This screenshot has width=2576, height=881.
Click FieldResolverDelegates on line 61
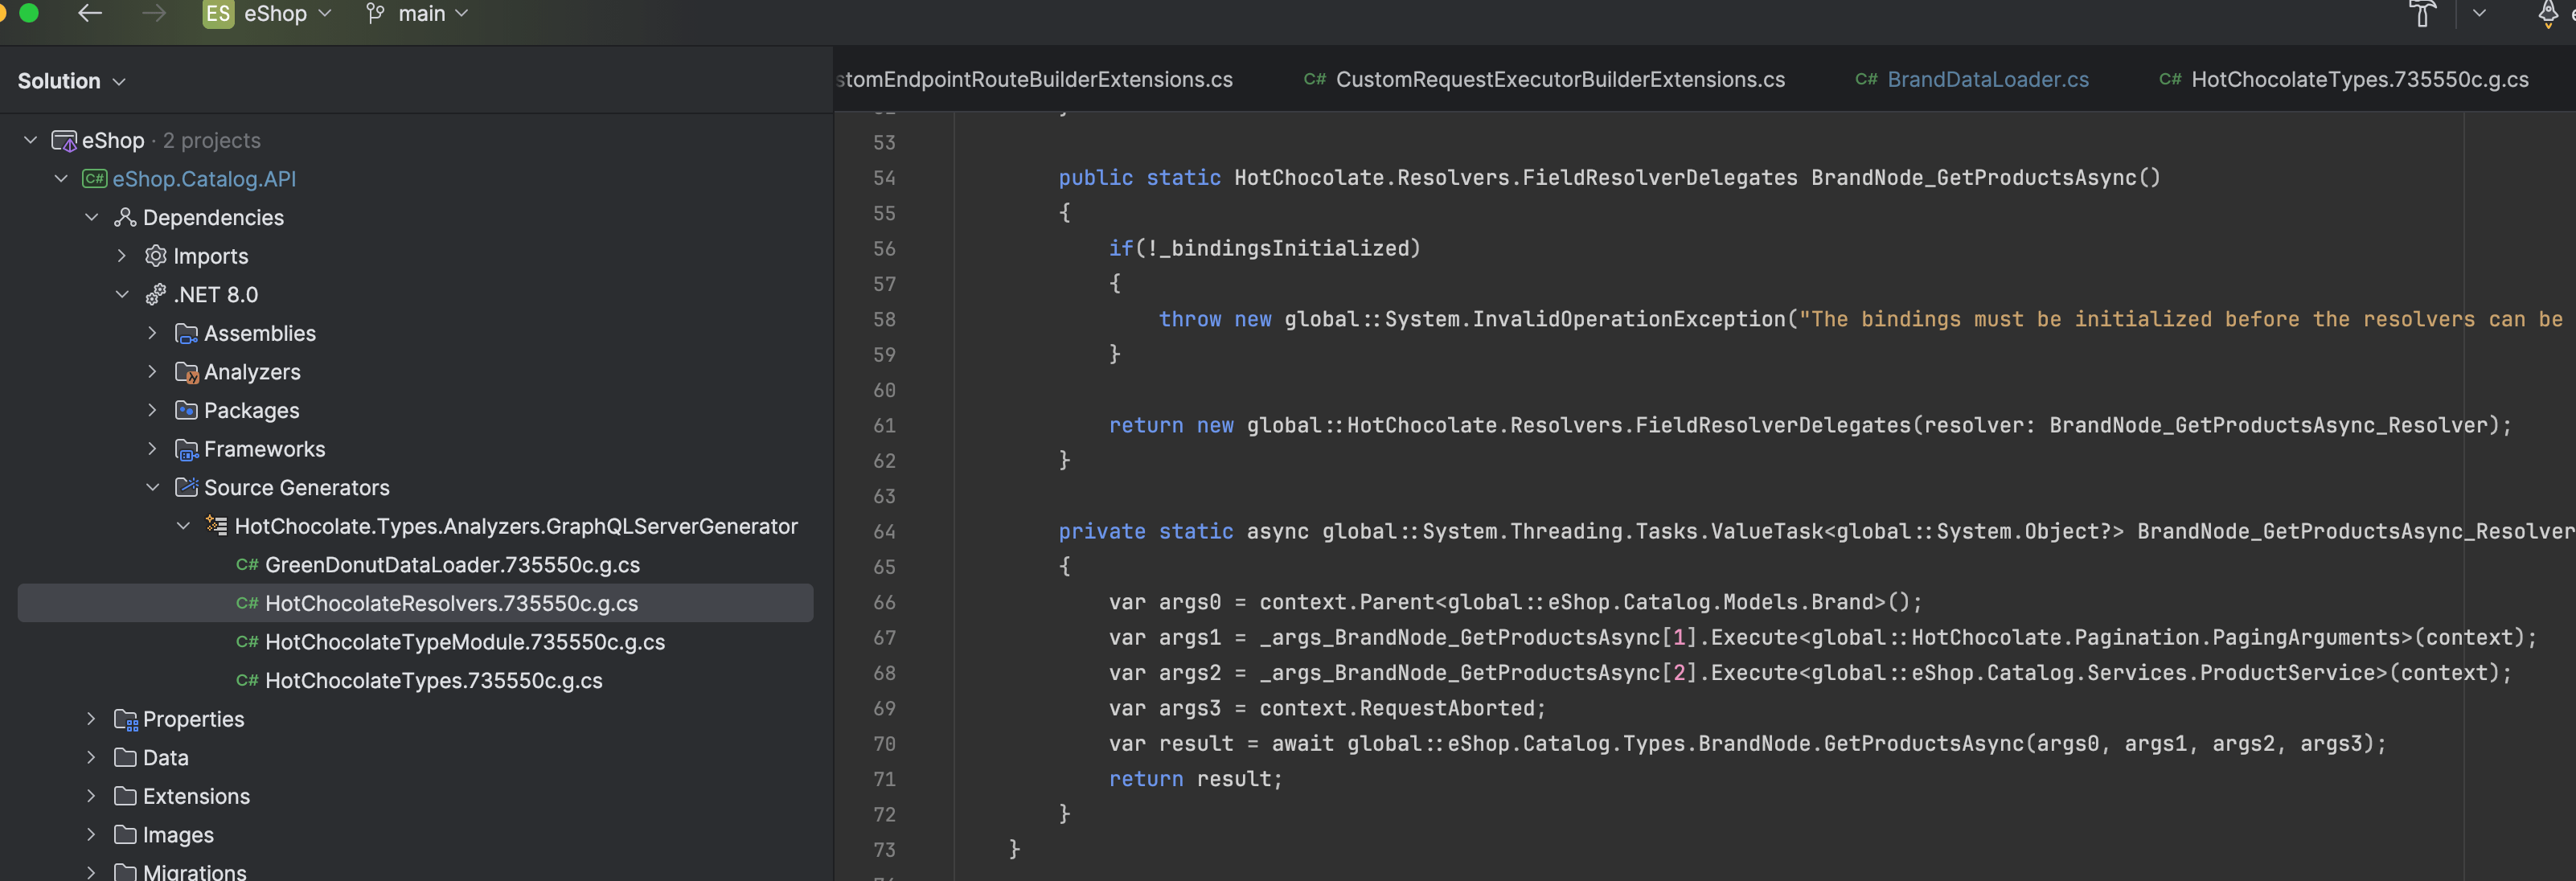[x=1774, y=425]
